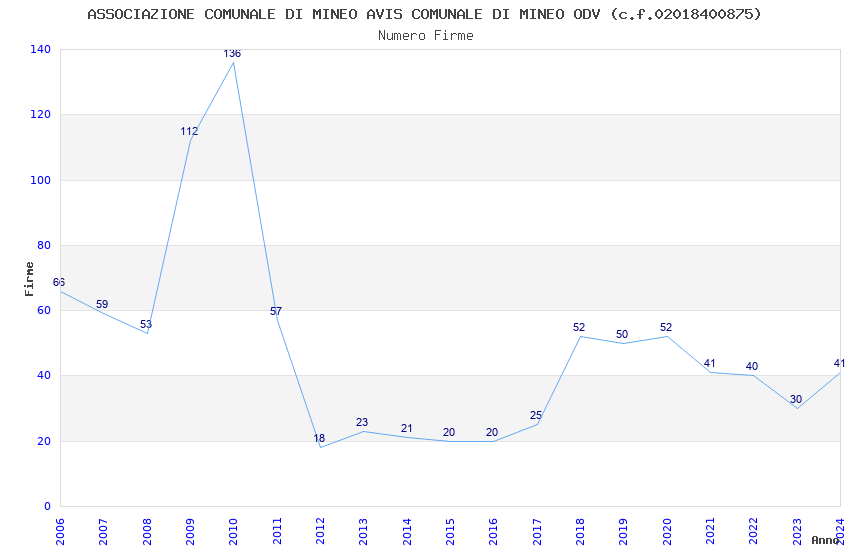850x550 pixels.
Task: Click the 100 y-axis tick label
Action: (41, 180)
